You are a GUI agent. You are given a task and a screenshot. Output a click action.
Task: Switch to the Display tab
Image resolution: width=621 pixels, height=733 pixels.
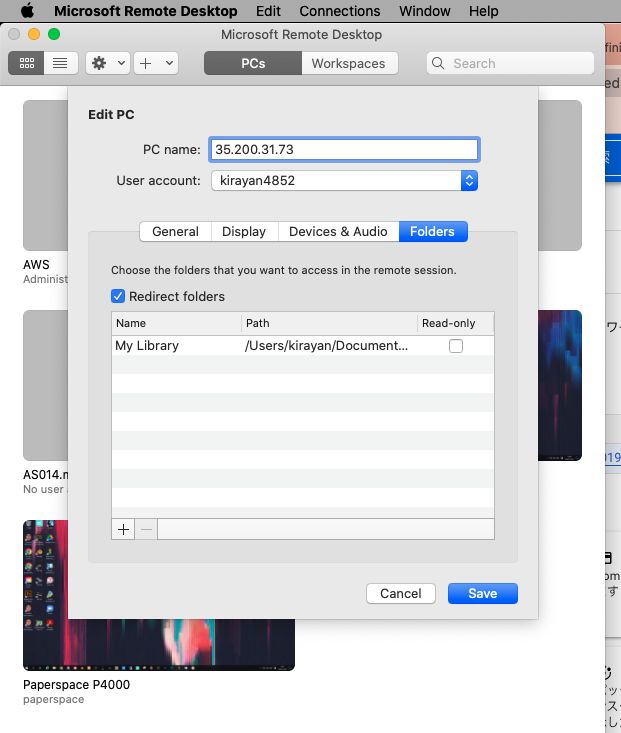click(x=244, y=231)
